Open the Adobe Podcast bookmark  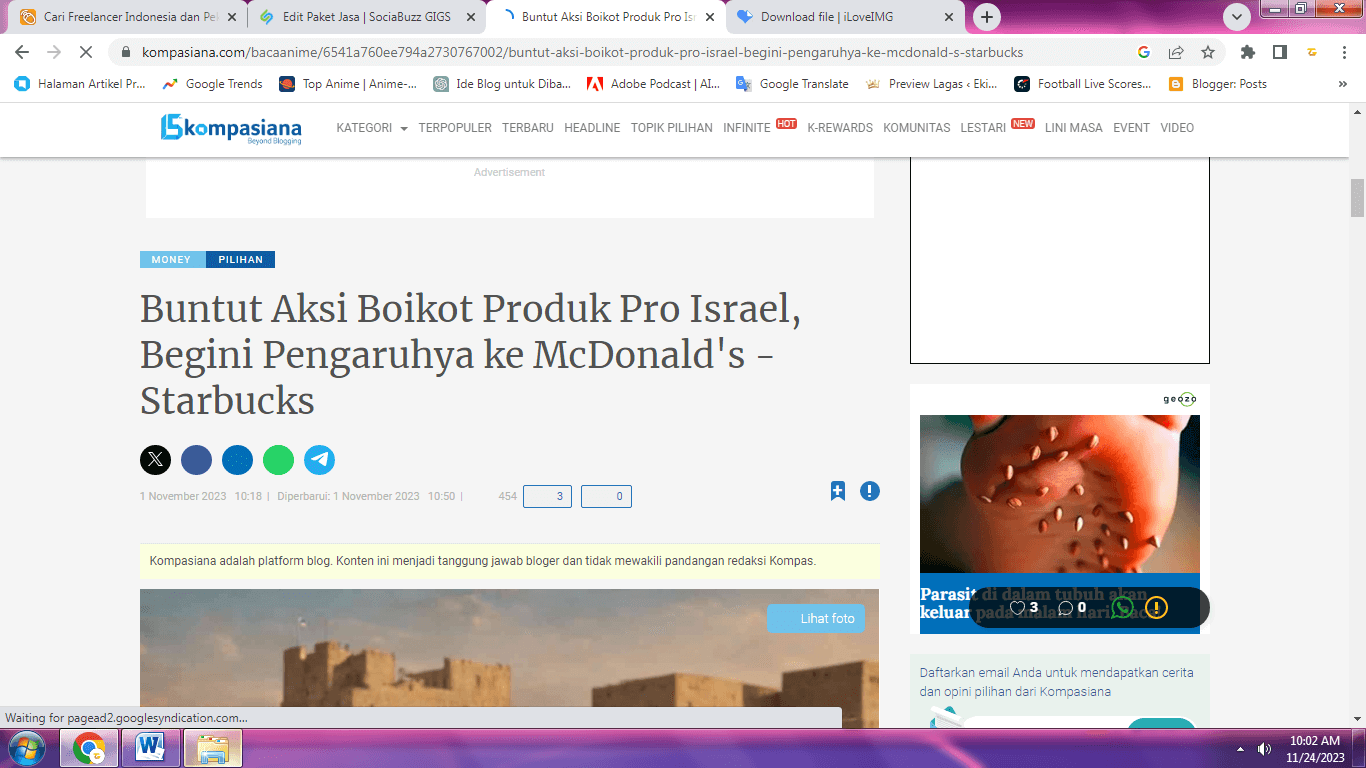pos(653,84)
